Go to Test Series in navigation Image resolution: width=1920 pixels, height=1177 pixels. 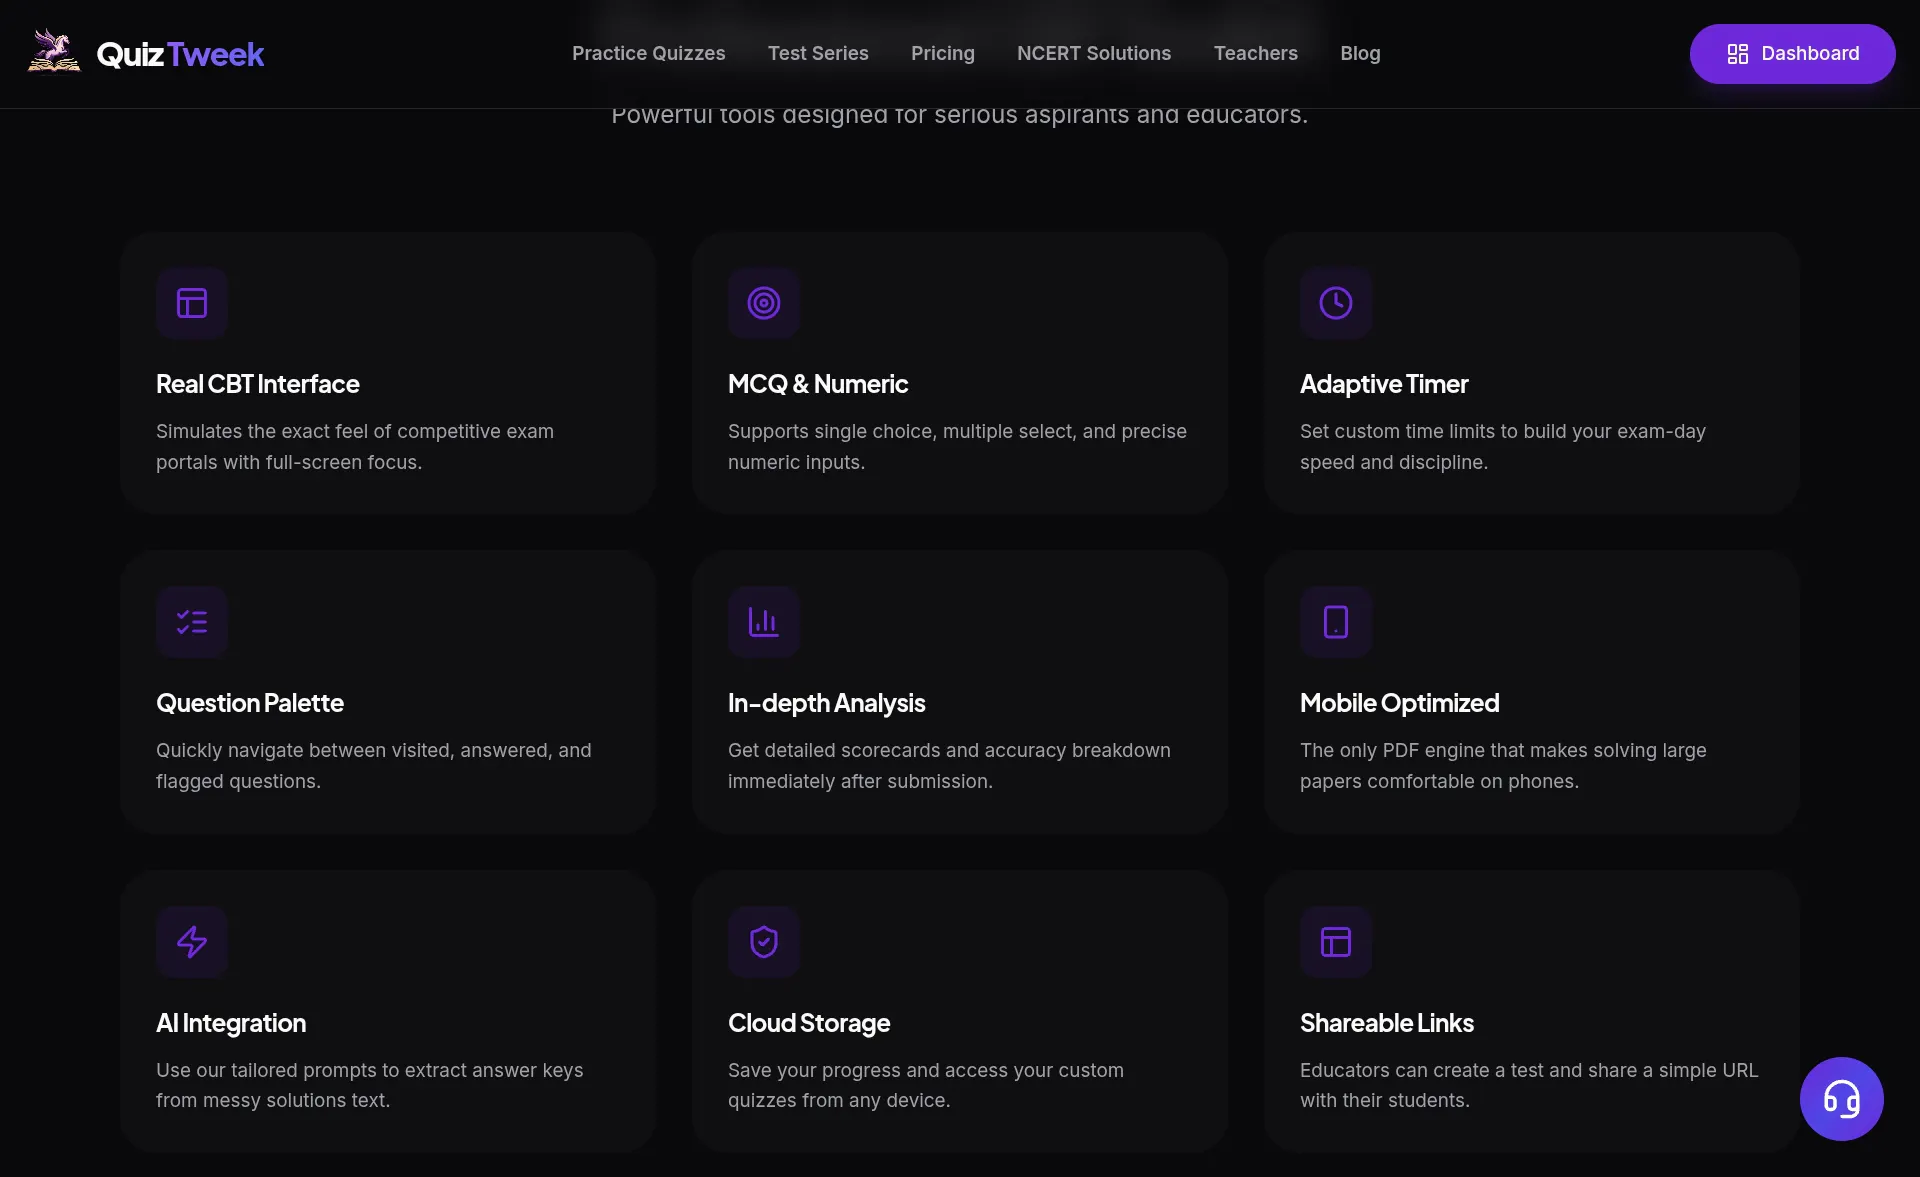click(x=818, y=54)
